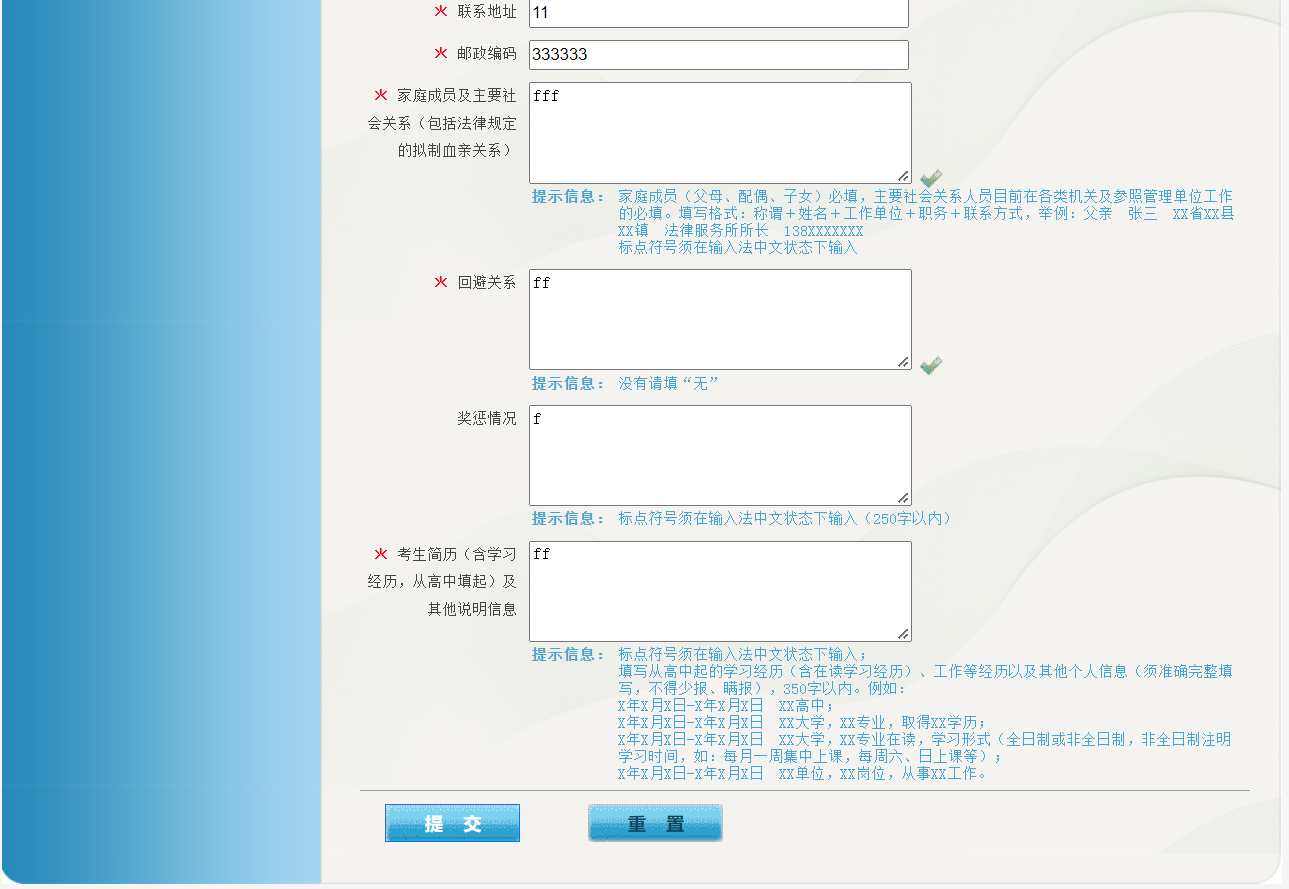Viewport: 1289px width, 889px height.
Task: Focus the 邮政编码 postal code field
Action: pos(719,55)
